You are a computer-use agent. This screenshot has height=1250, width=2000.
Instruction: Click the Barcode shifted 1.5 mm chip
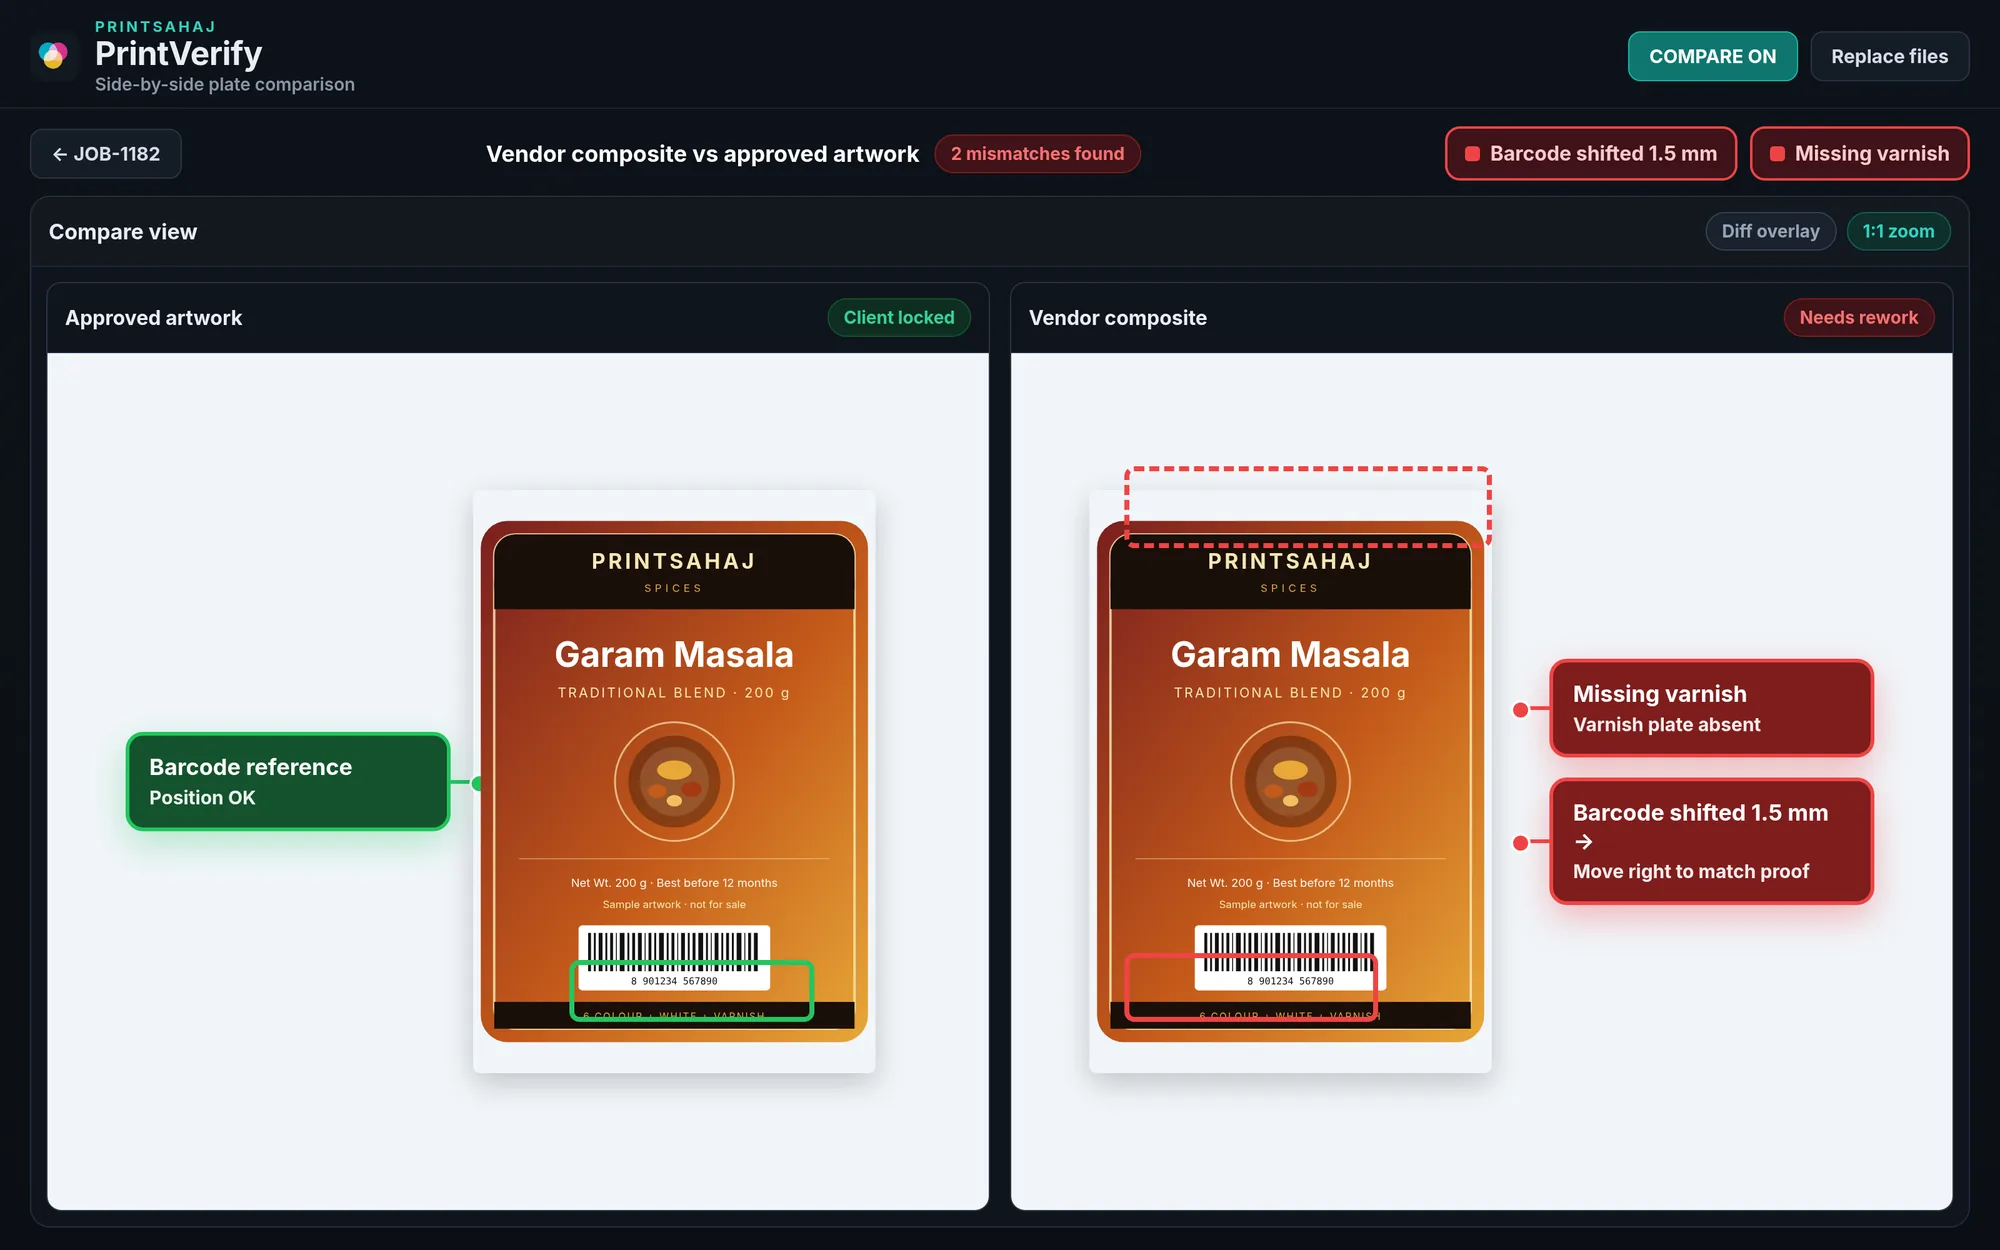coord(1590,154)
